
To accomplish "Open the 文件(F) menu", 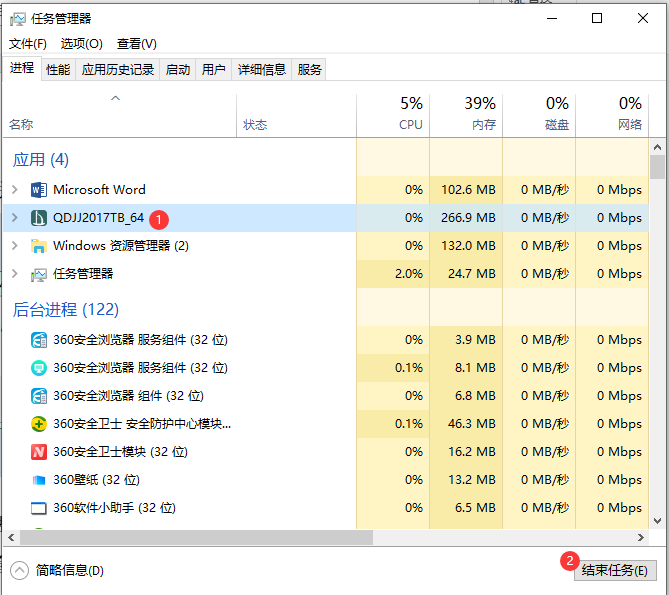I will pos(28,44).
